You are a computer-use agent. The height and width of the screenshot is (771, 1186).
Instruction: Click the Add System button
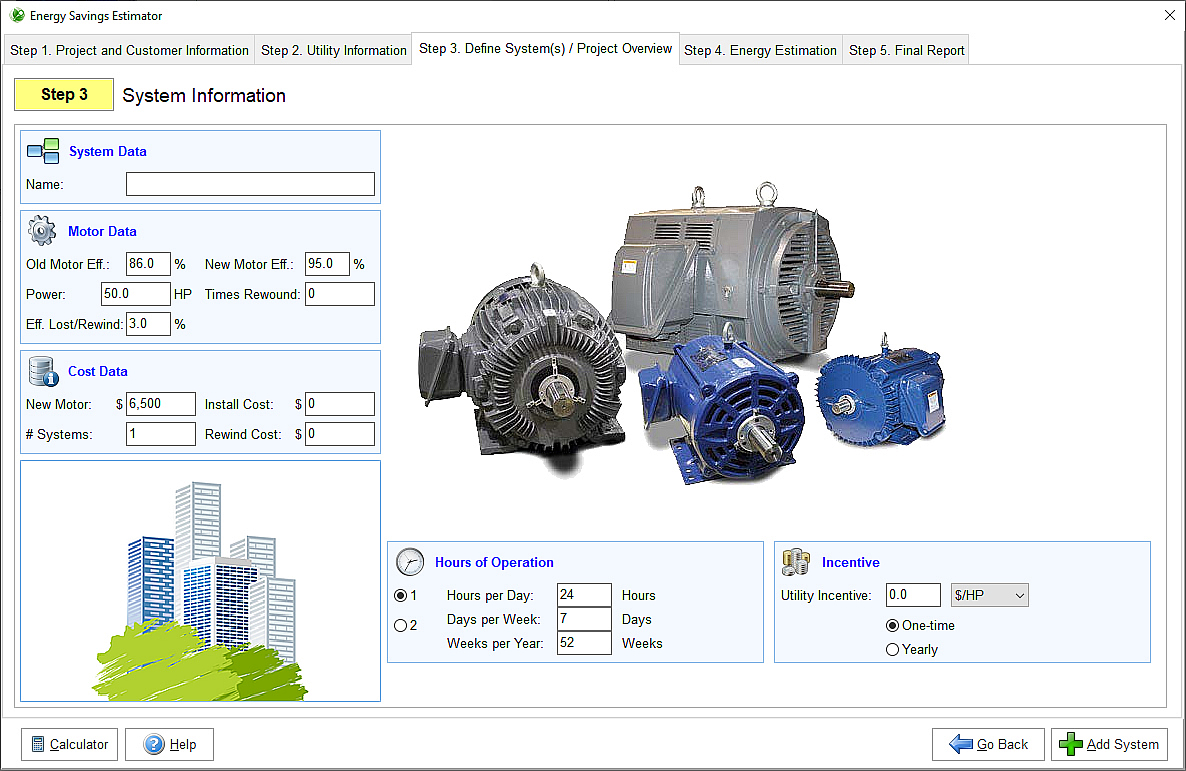pyautogui.click(x=1109, y=744)
